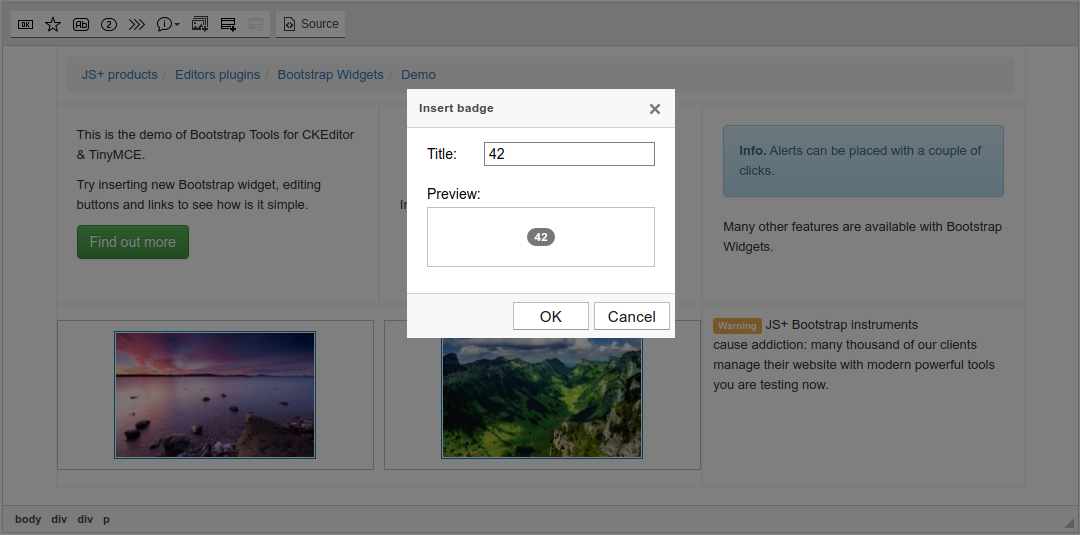
Task: Open the JS+ products breadcrumb link
Action: click(119, 75)
